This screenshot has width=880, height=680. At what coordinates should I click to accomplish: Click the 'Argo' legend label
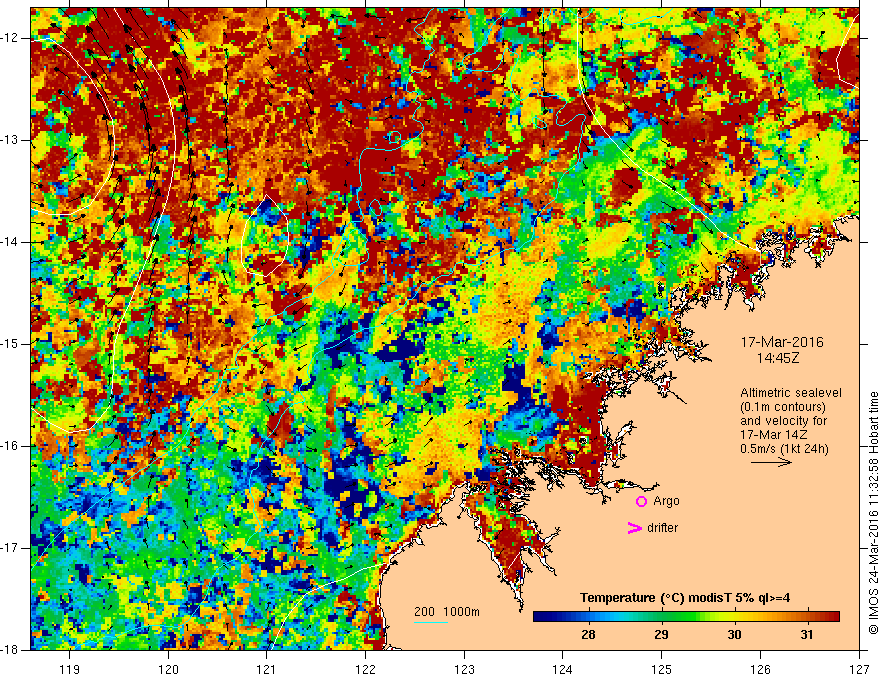tap(666, 501)
